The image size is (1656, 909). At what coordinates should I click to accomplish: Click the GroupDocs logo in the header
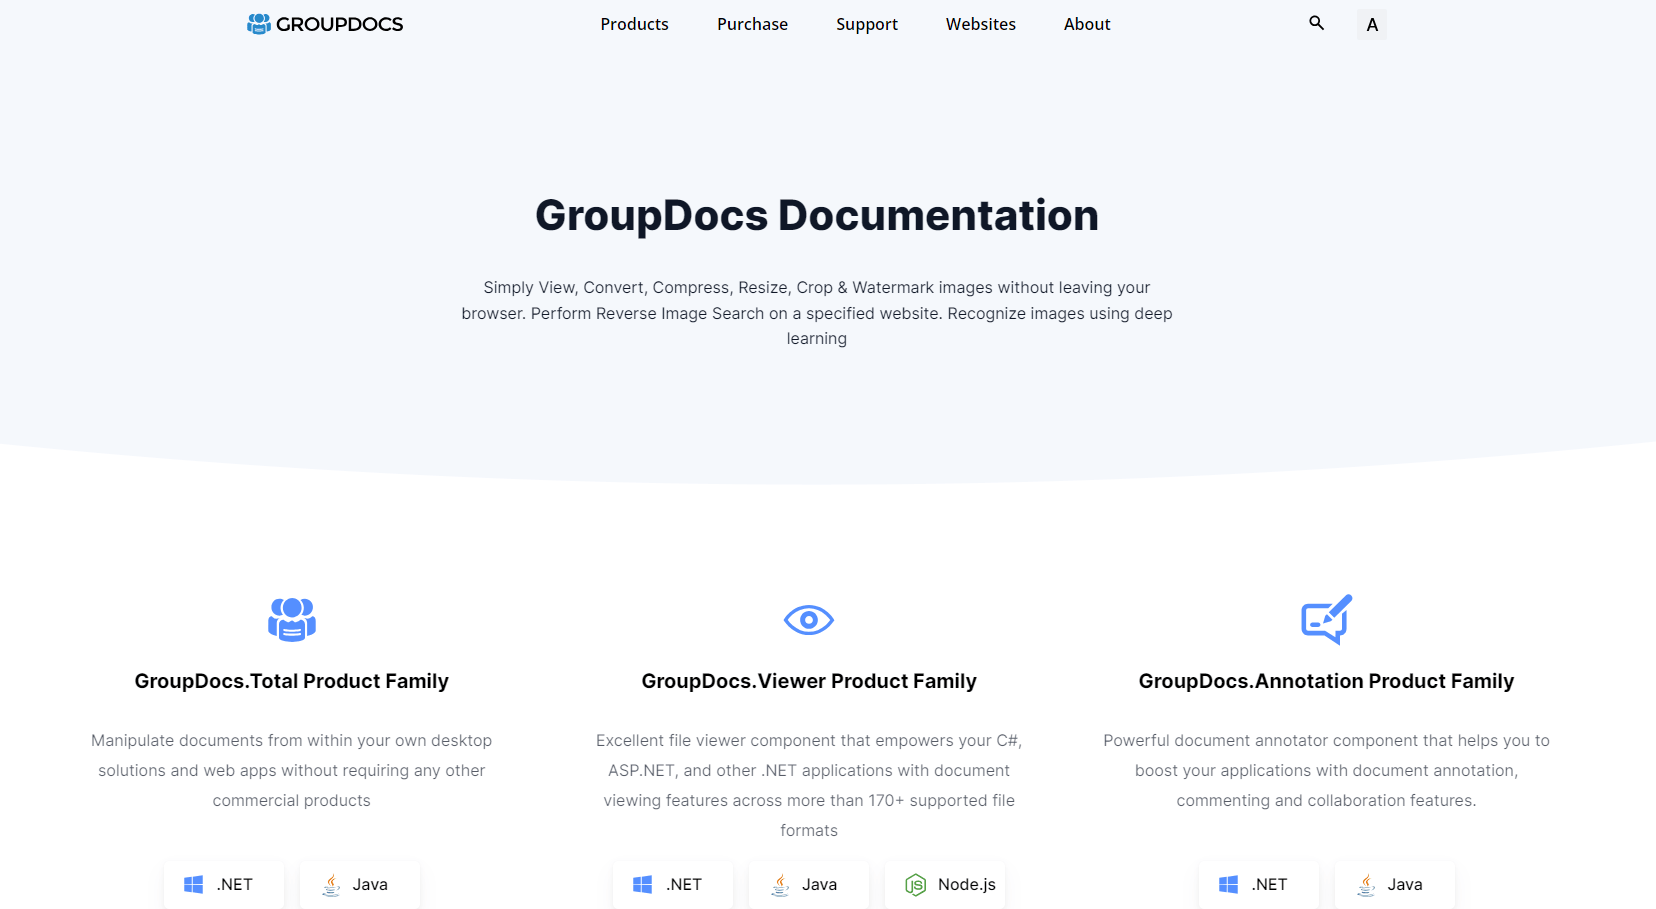coord(325,24)
